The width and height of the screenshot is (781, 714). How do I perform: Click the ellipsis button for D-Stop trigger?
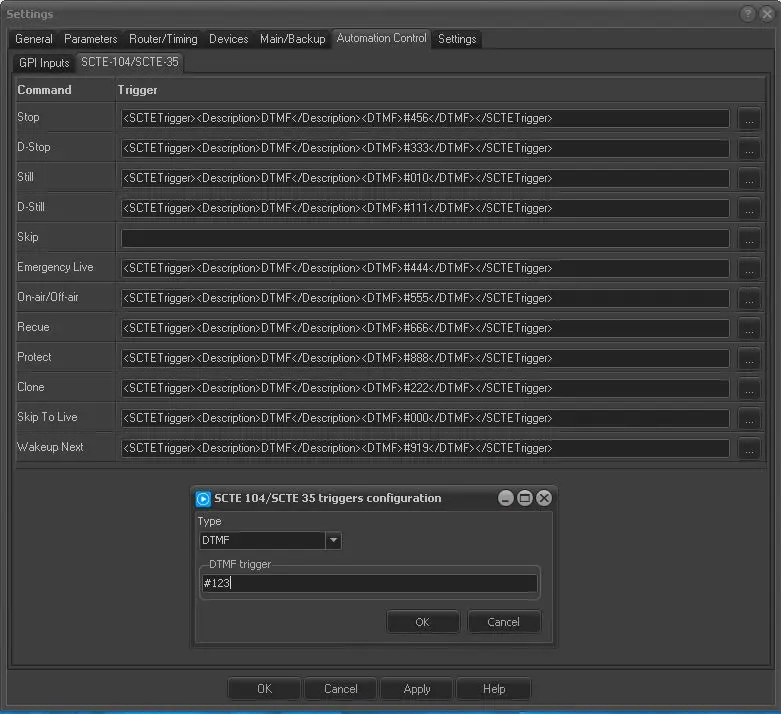[x=749, y=149]
